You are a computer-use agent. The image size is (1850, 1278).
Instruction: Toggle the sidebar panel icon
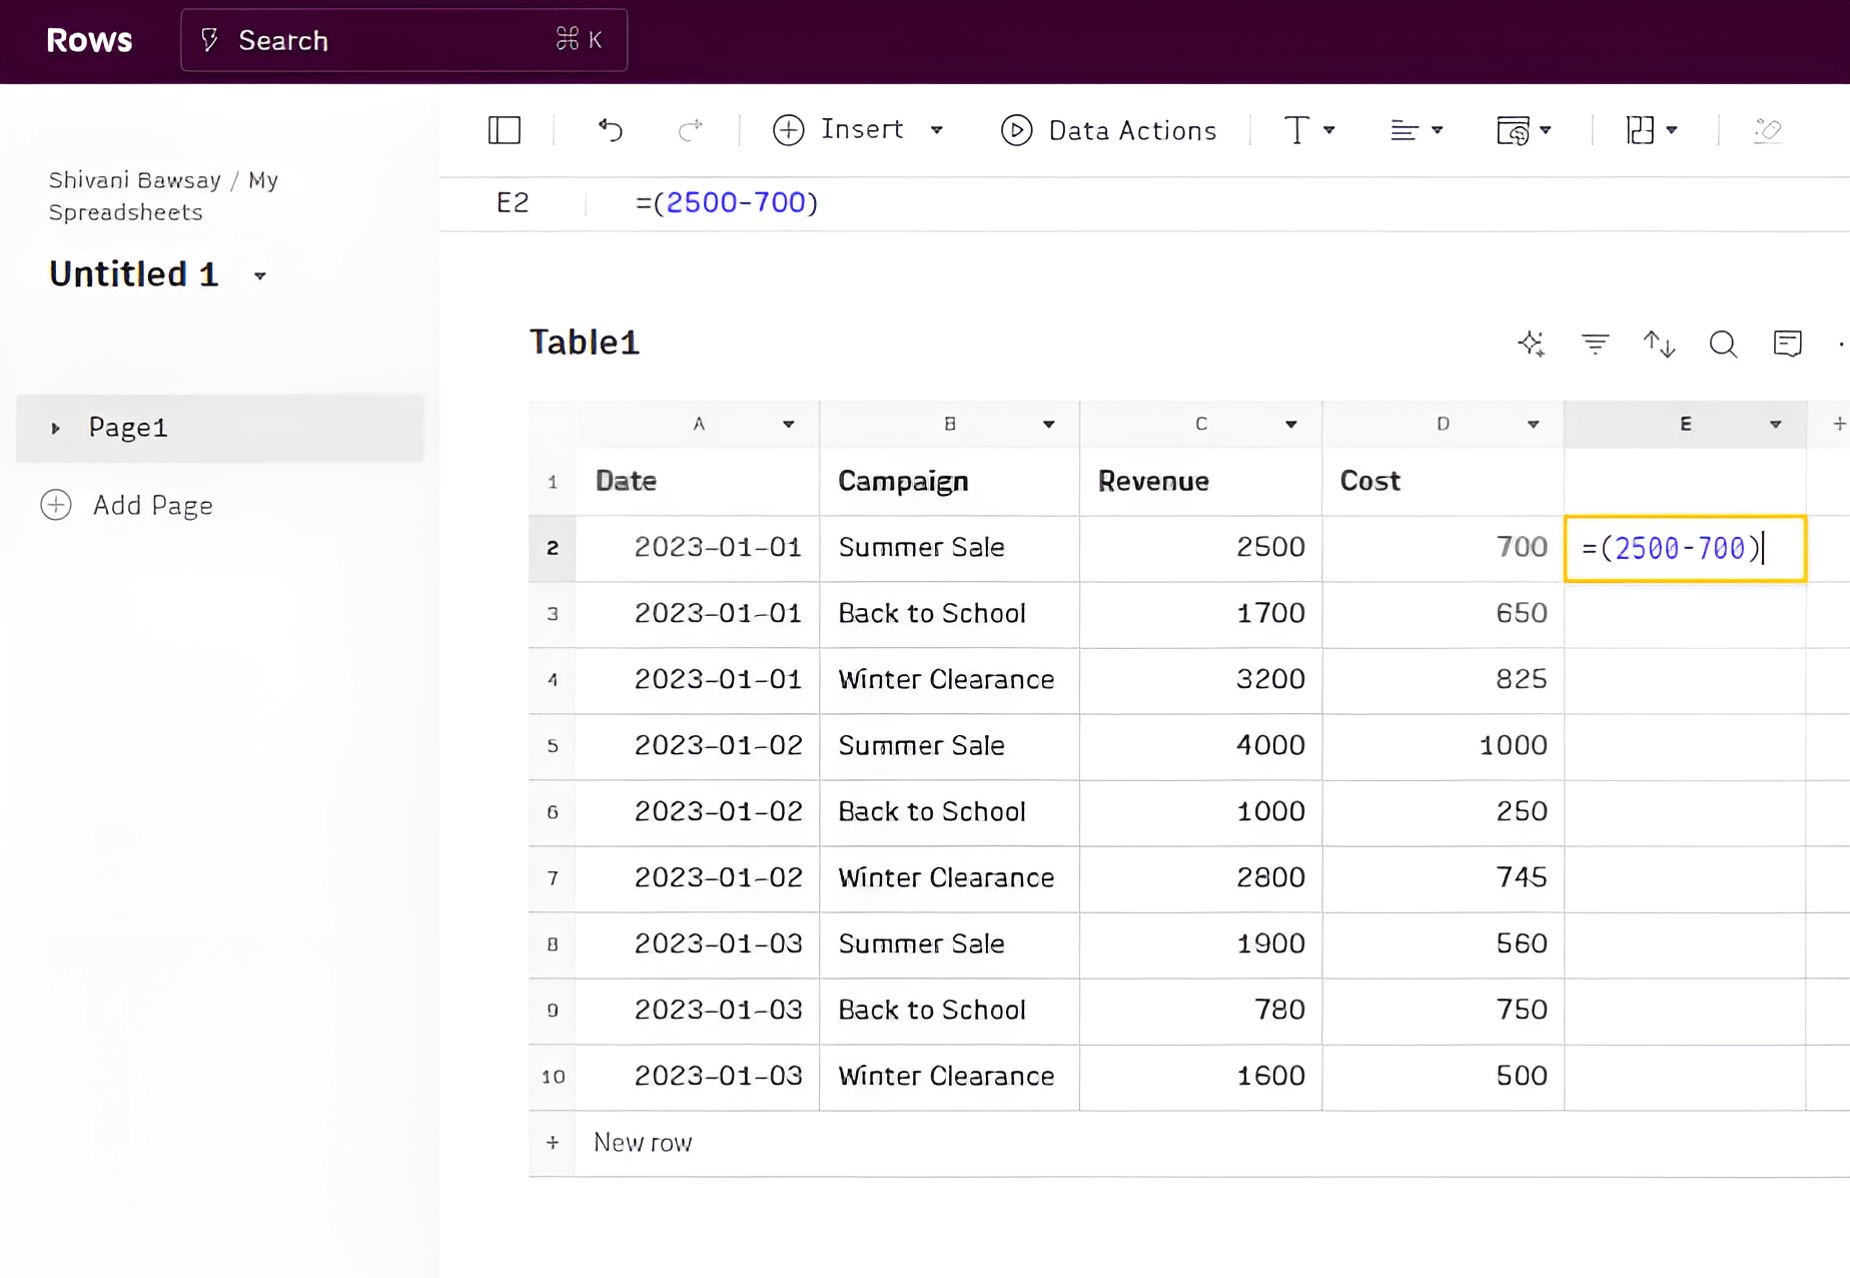tap(504, 130)
